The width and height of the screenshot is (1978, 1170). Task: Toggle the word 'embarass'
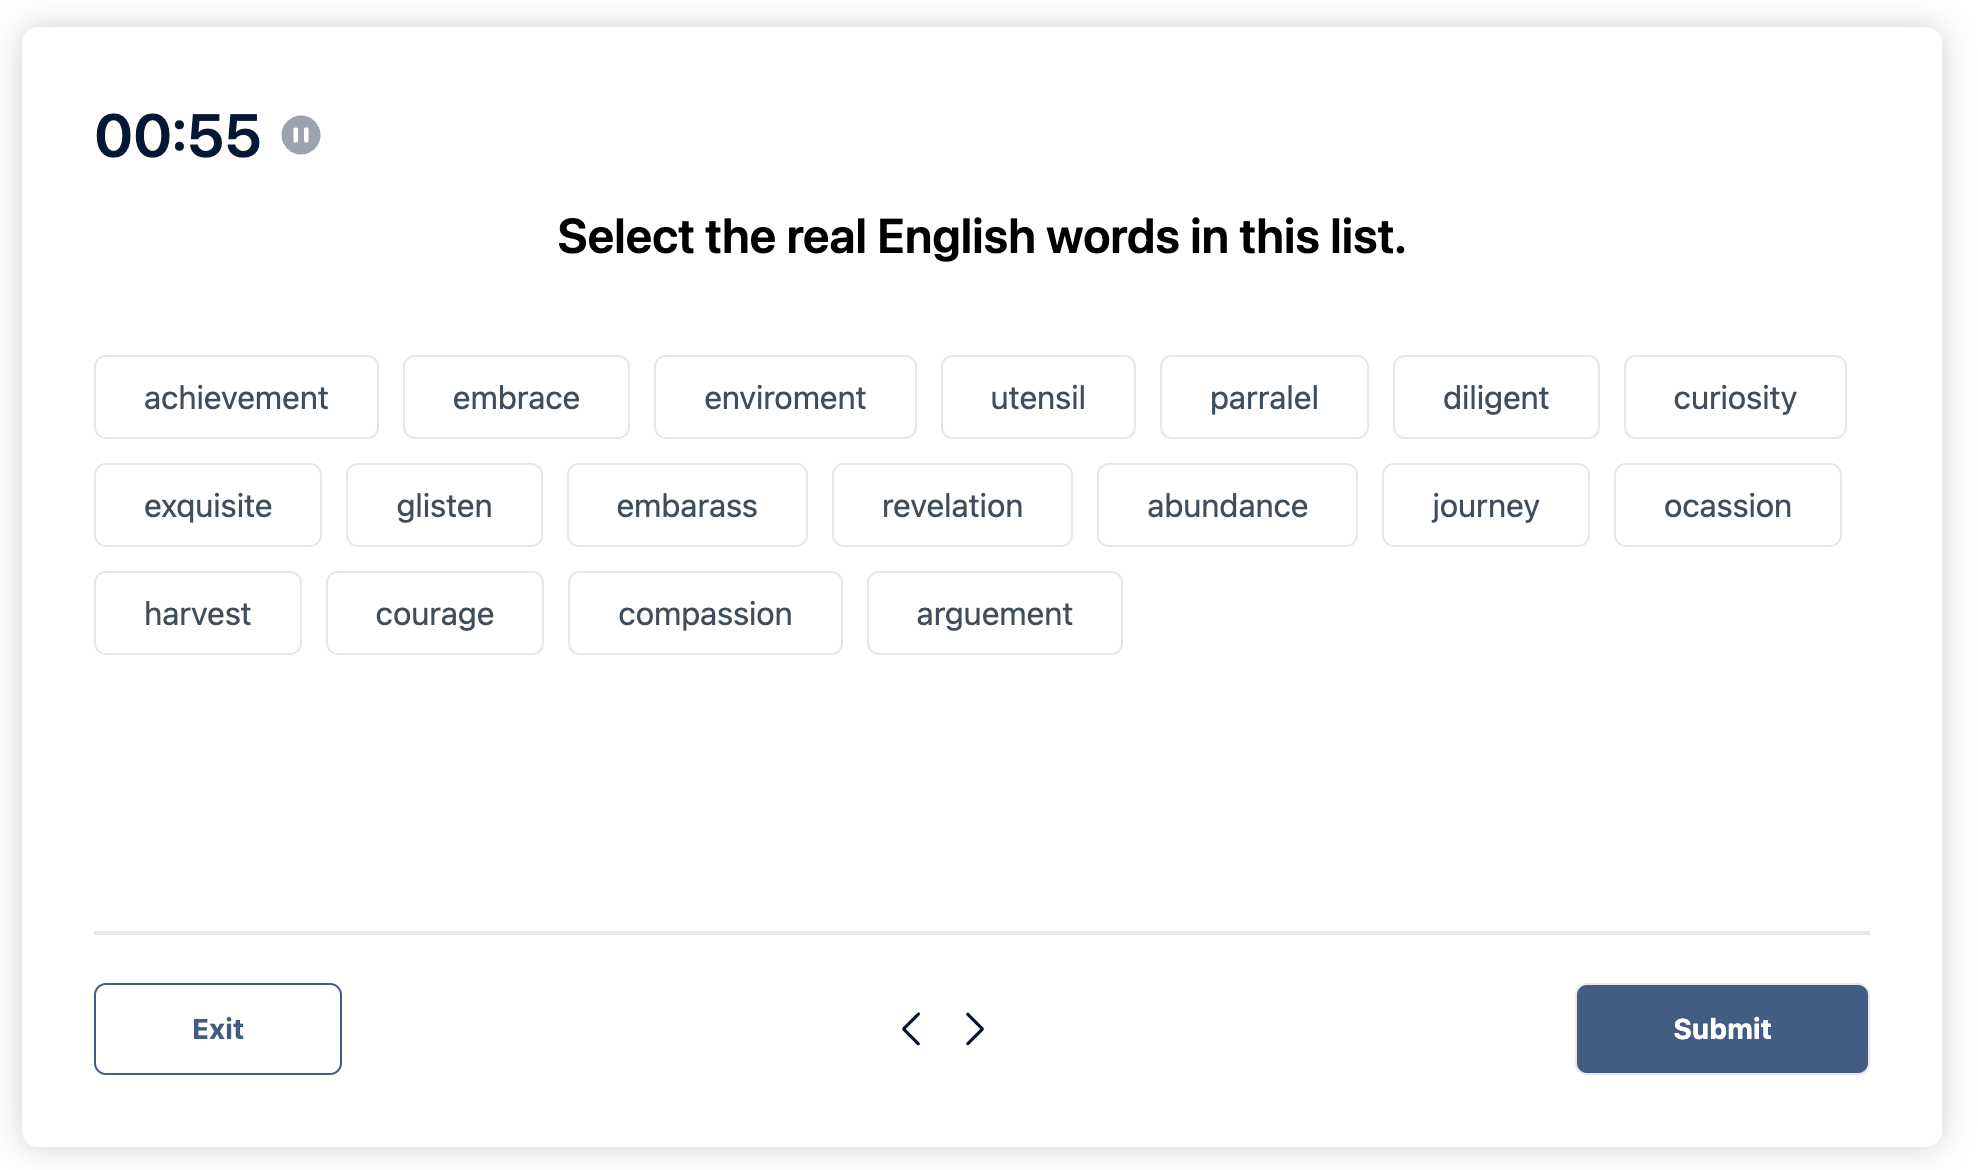[x=687, y=505]
